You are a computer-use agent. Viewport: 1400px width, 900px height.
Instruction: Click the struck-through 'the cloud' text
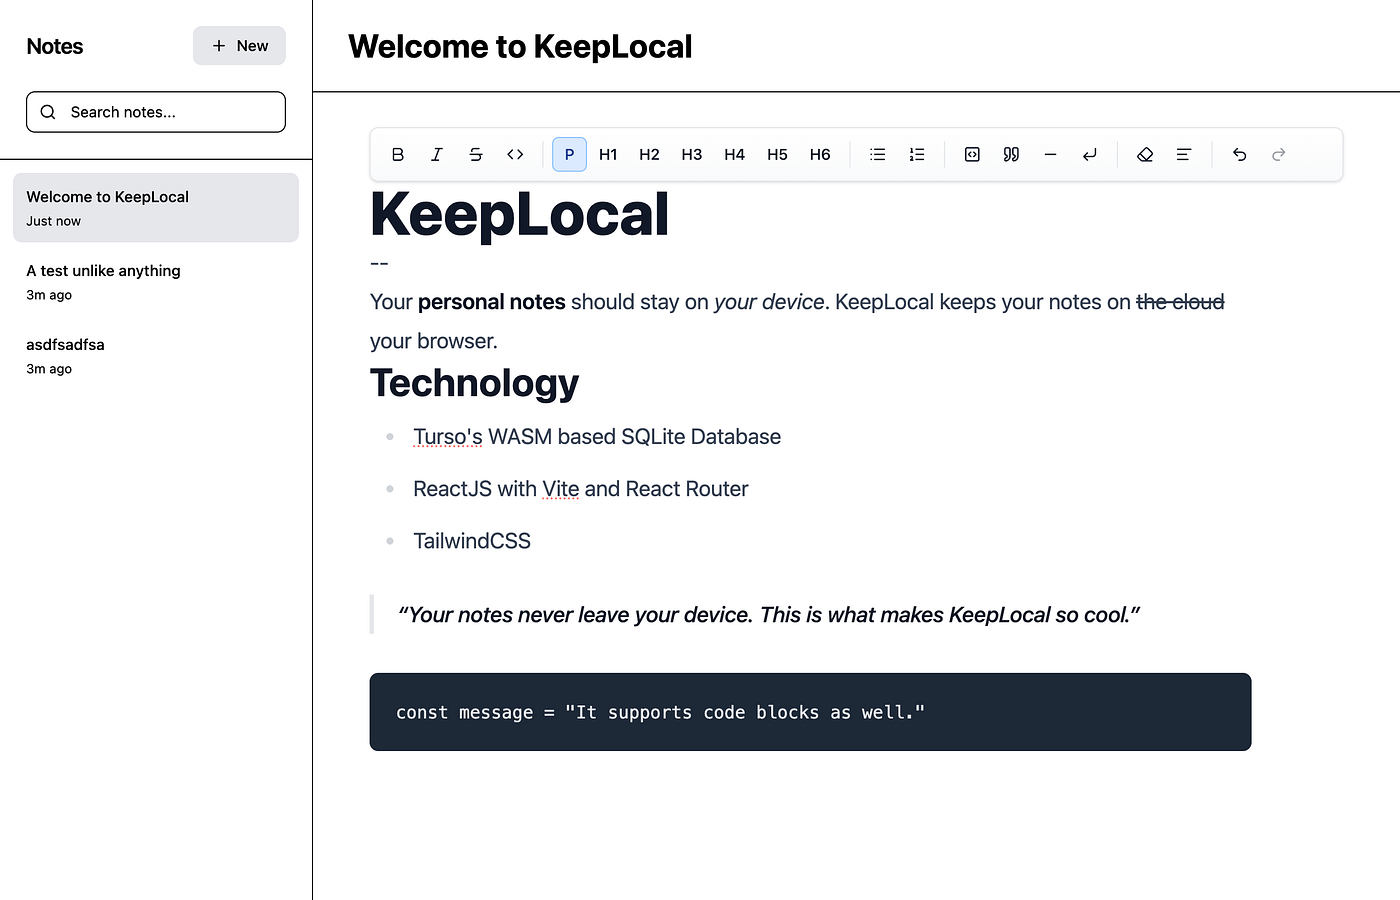click(x=1180, y=302)
